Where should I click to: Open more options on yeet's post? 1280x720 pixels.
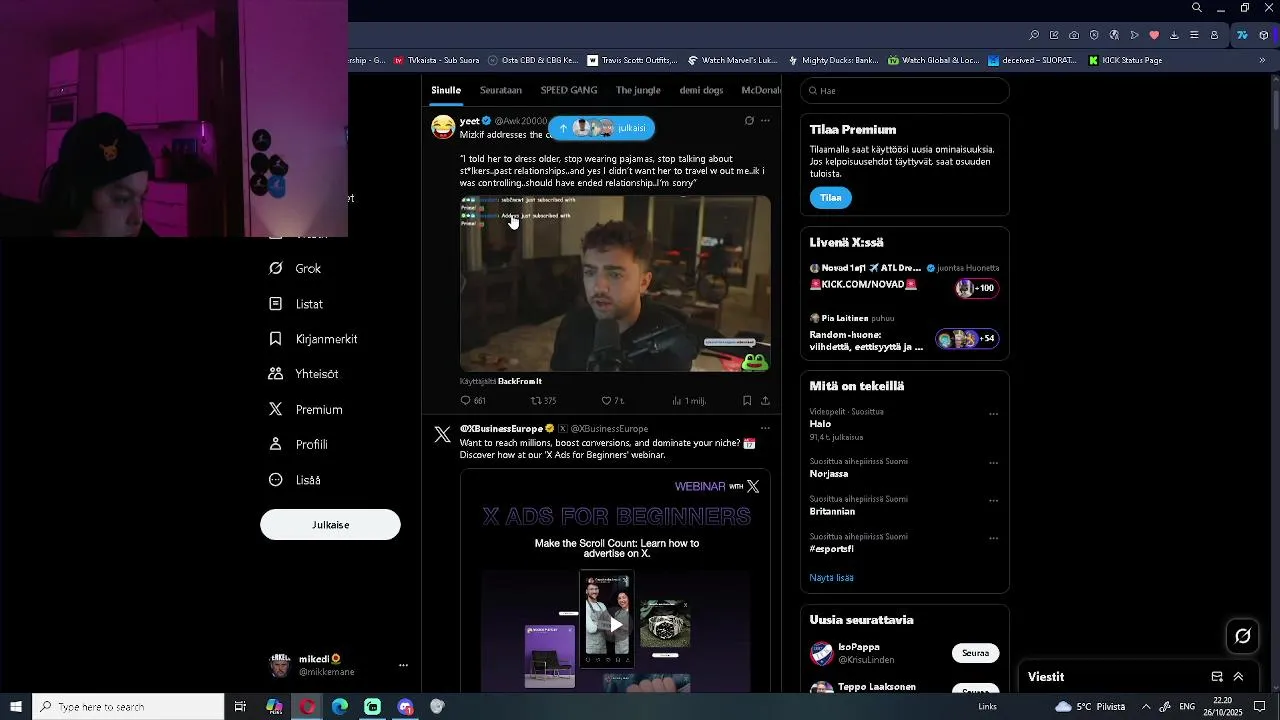(x=765, y=121)
